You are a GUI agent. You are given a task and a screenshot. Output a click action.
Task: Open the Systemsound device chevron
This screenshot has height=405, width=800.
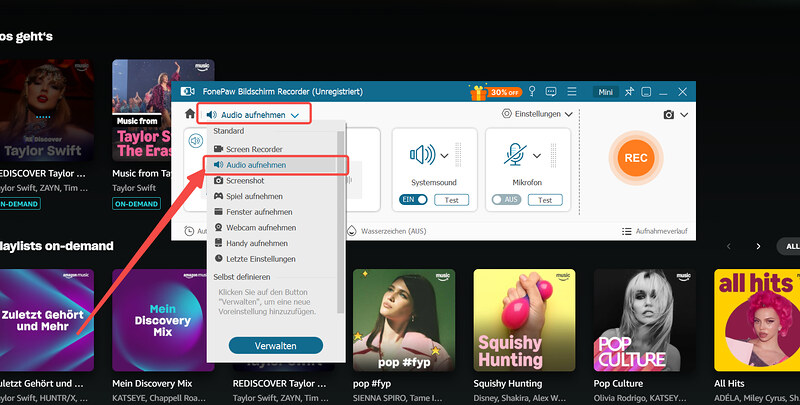(x=444, y=156)
